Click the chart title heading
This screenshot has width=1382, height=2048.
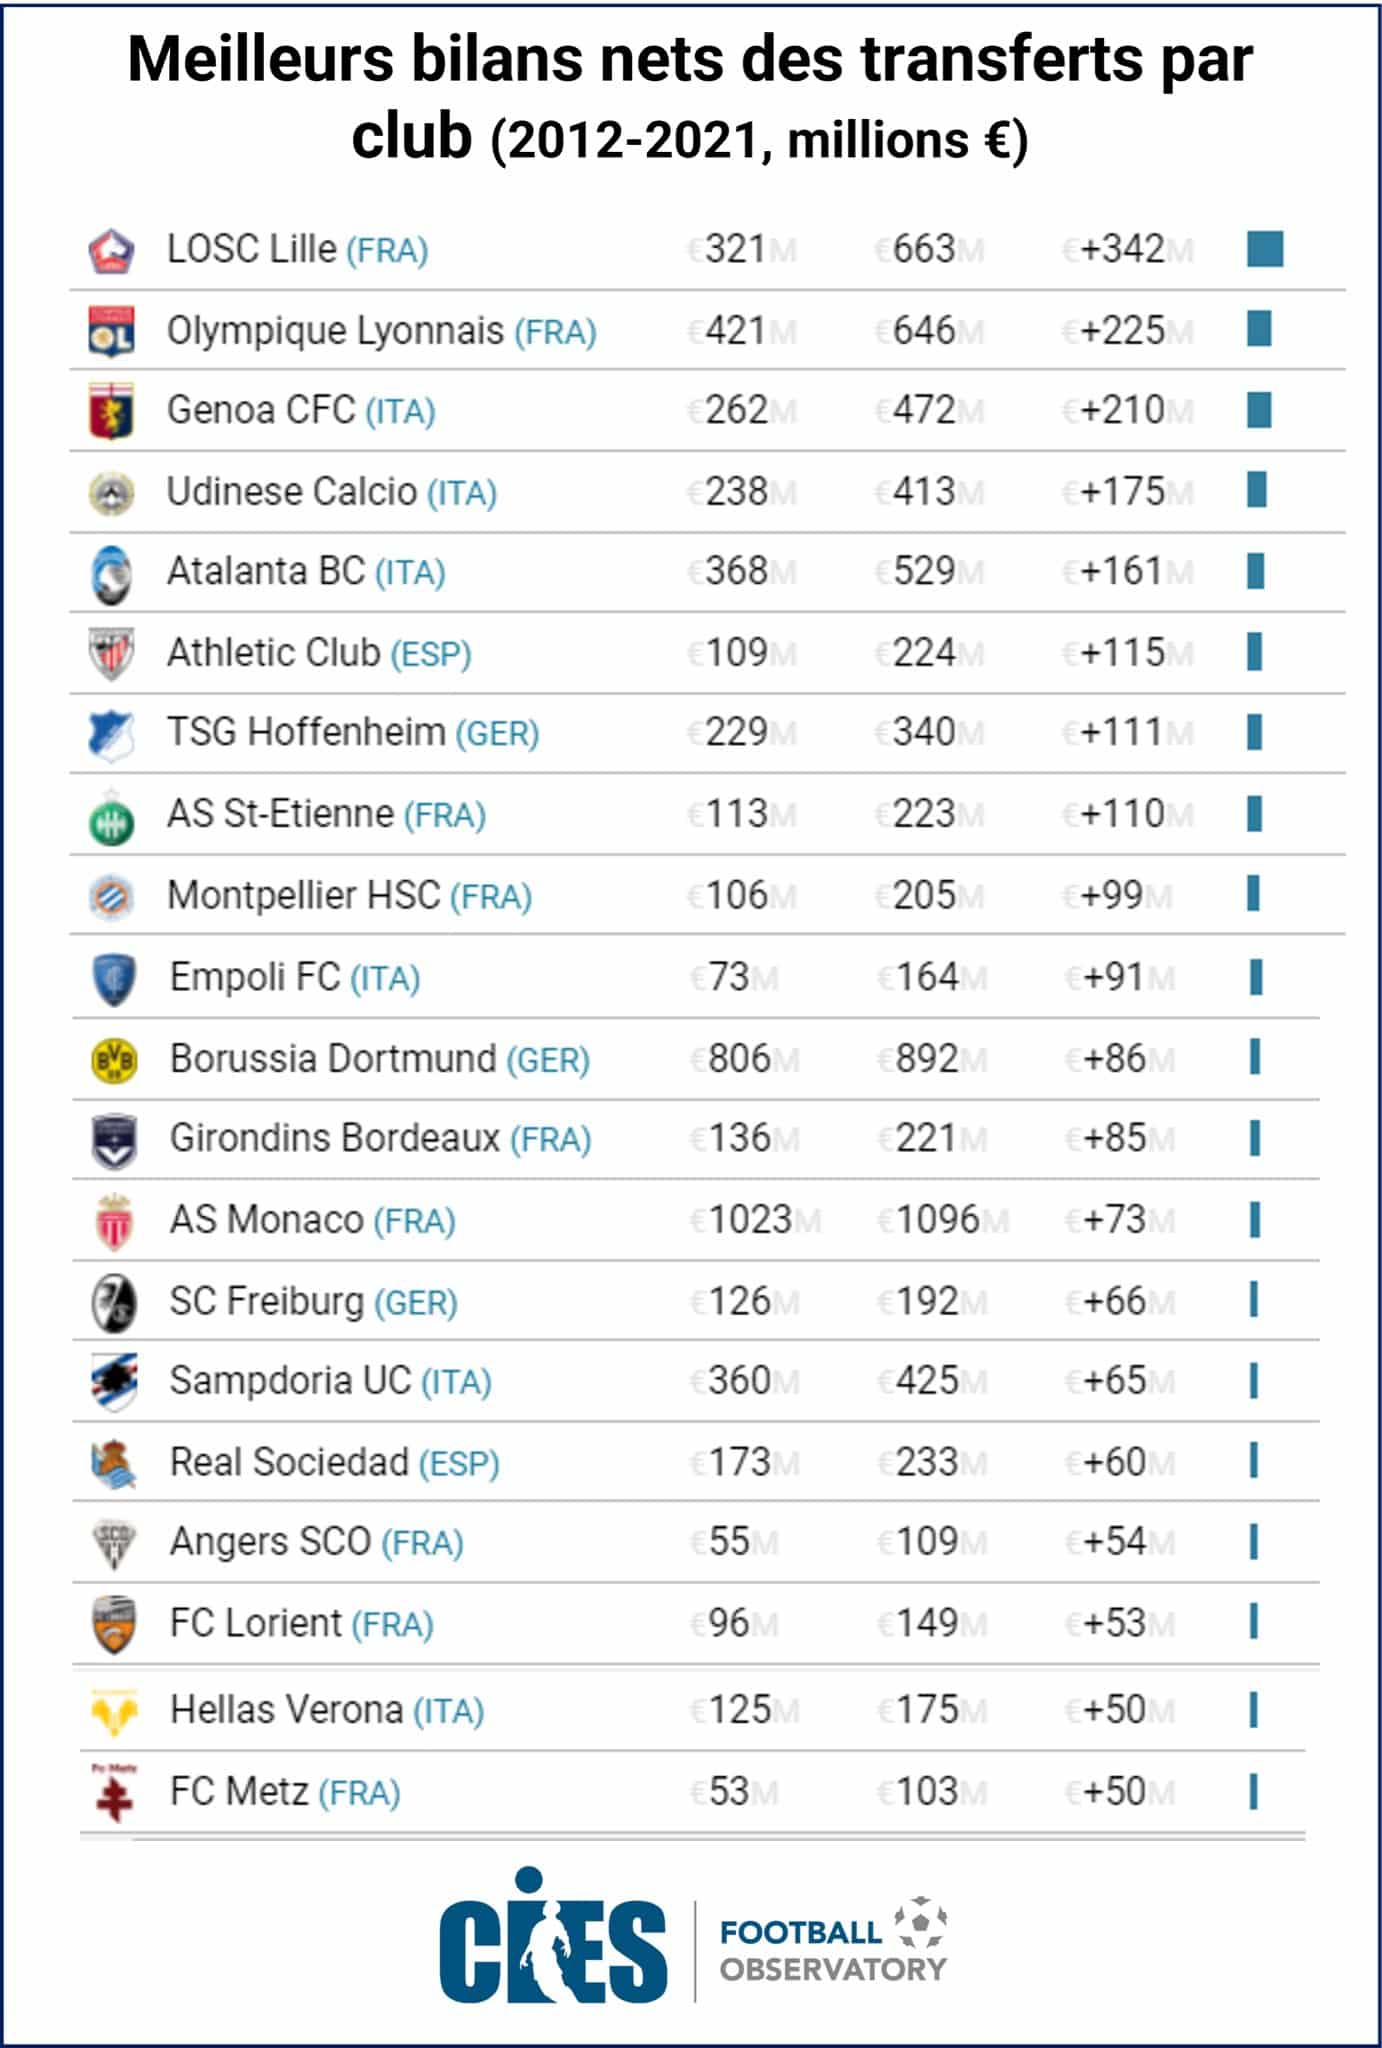(x=690, y=98)
